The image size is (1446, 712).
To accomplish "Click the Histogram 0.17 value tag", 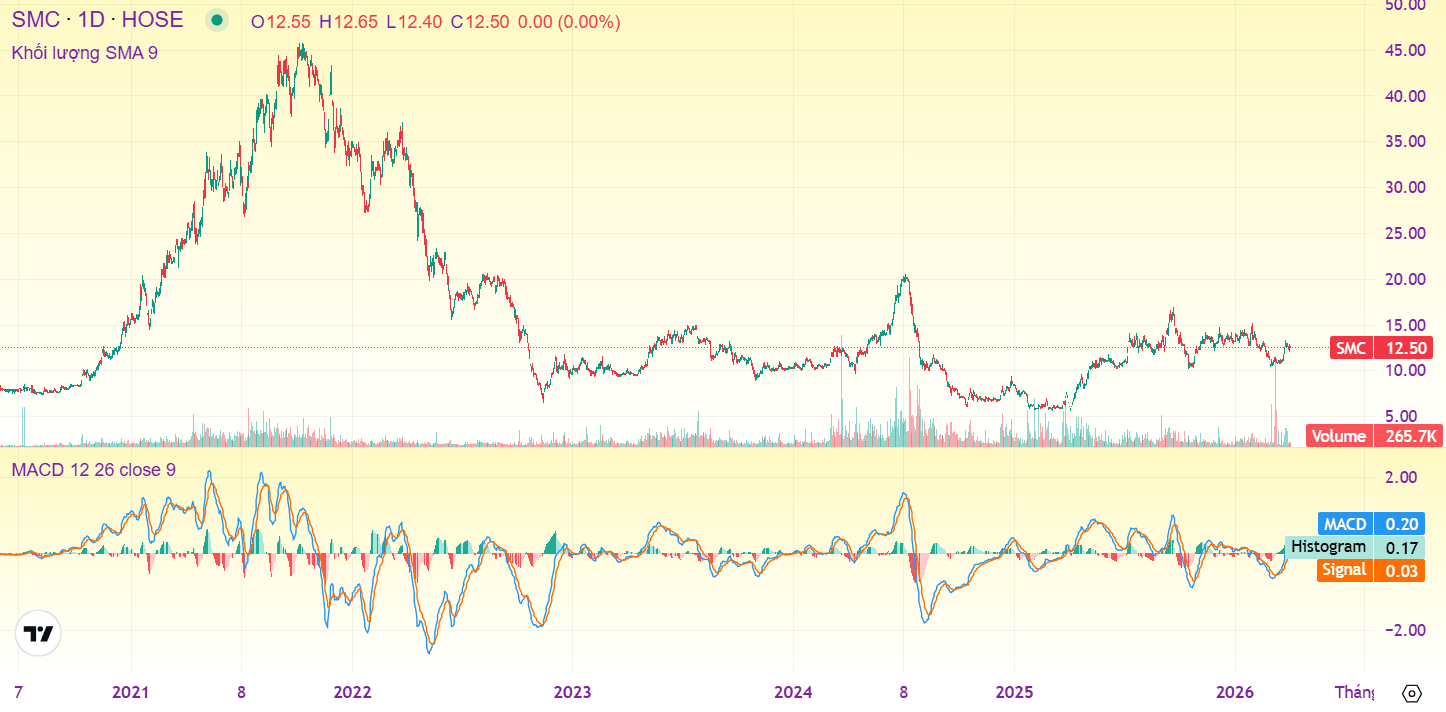I will 1354,547.
